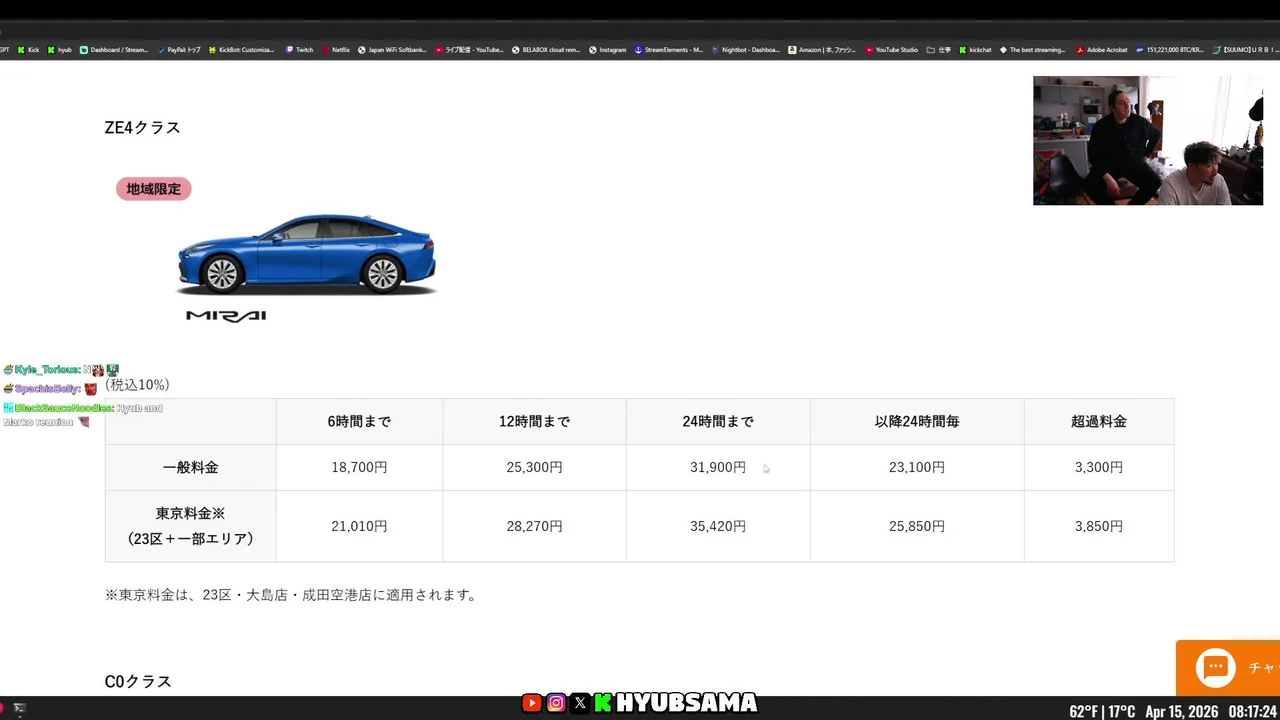1280x720 pixels.
Task: Open the Amazon bookmark
Action: pyautogui.click(x=822, y=49)
